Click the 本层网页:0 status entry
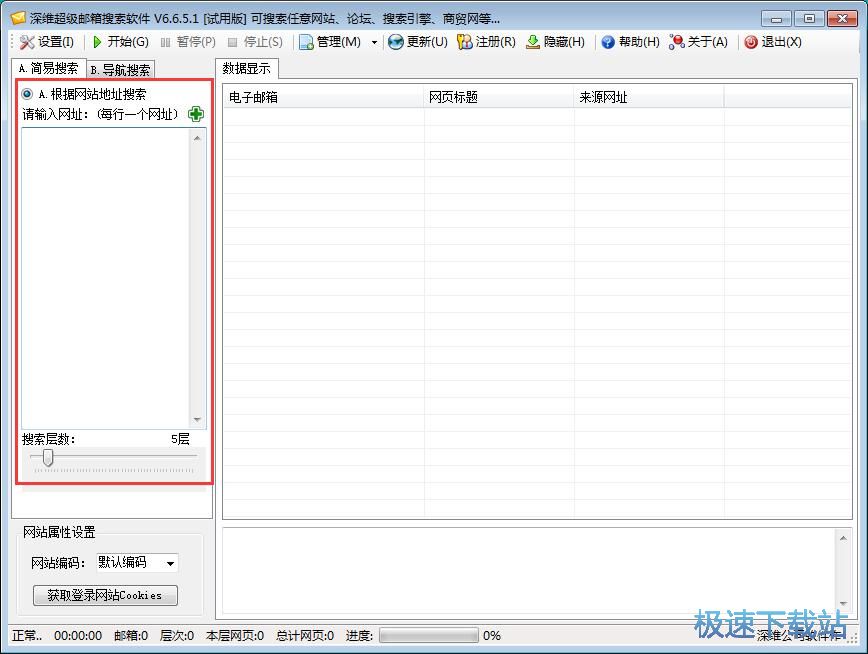The height and width of the screenshot is (654, 868). pyautogui.click(x=235, y=635)
